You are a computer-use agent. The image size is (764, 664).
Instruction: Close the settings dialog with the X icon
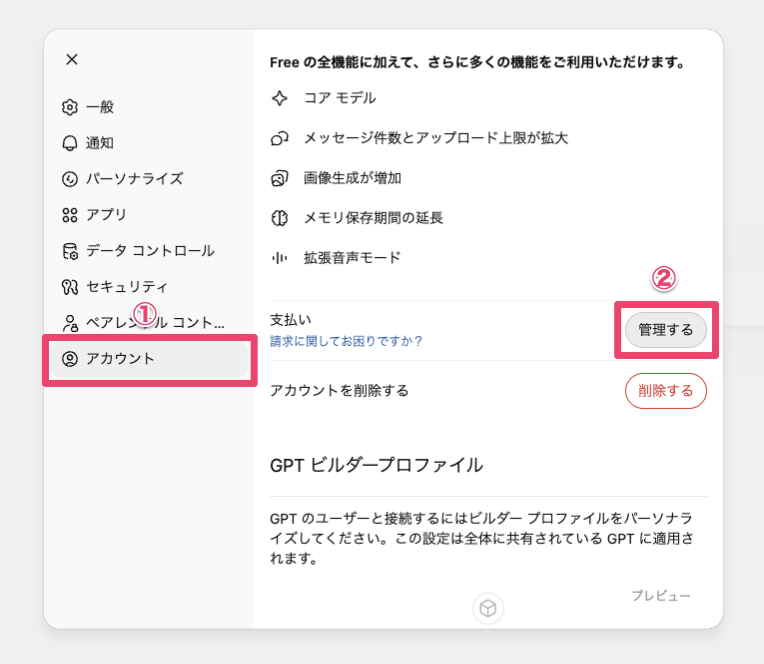72,59
